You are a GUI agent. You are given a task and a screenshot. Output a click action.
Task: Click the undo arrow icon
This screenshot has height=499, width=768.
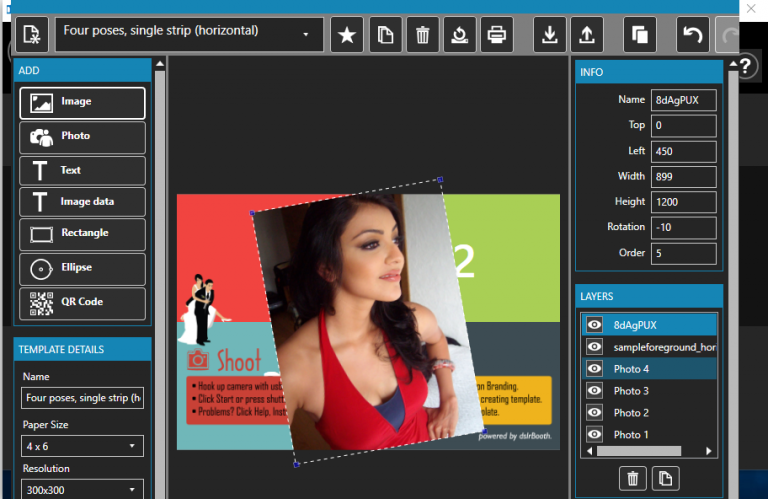tap(693, 34)
